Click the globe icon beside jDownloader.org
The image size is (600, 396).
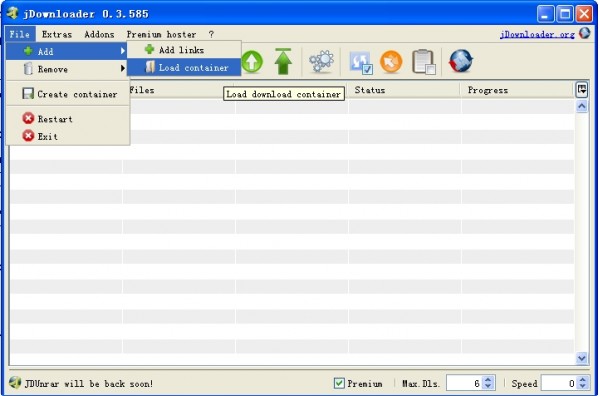click(x=584, y=33)
